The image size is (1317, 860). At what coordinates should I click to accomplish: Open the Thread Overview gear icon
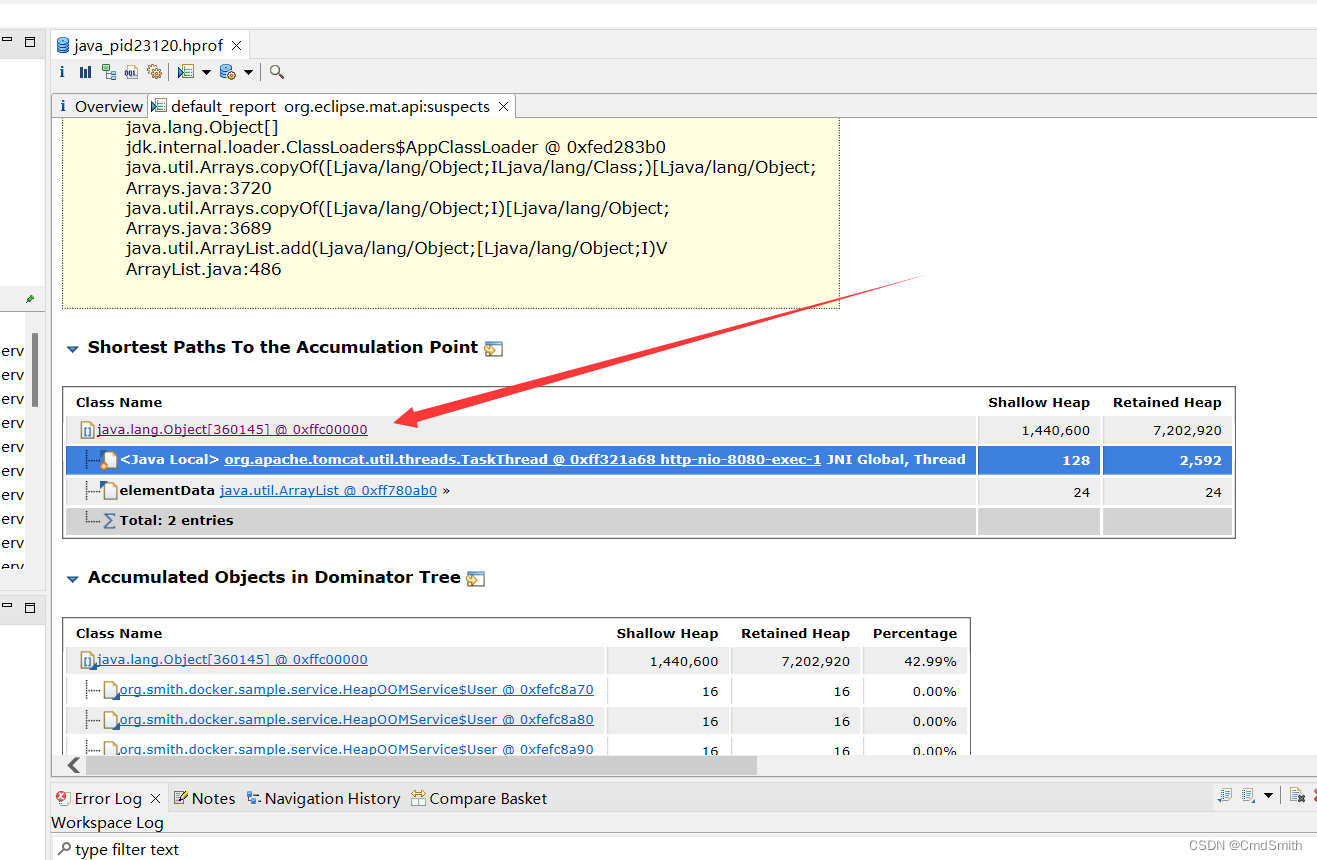(x=154, y=72)
